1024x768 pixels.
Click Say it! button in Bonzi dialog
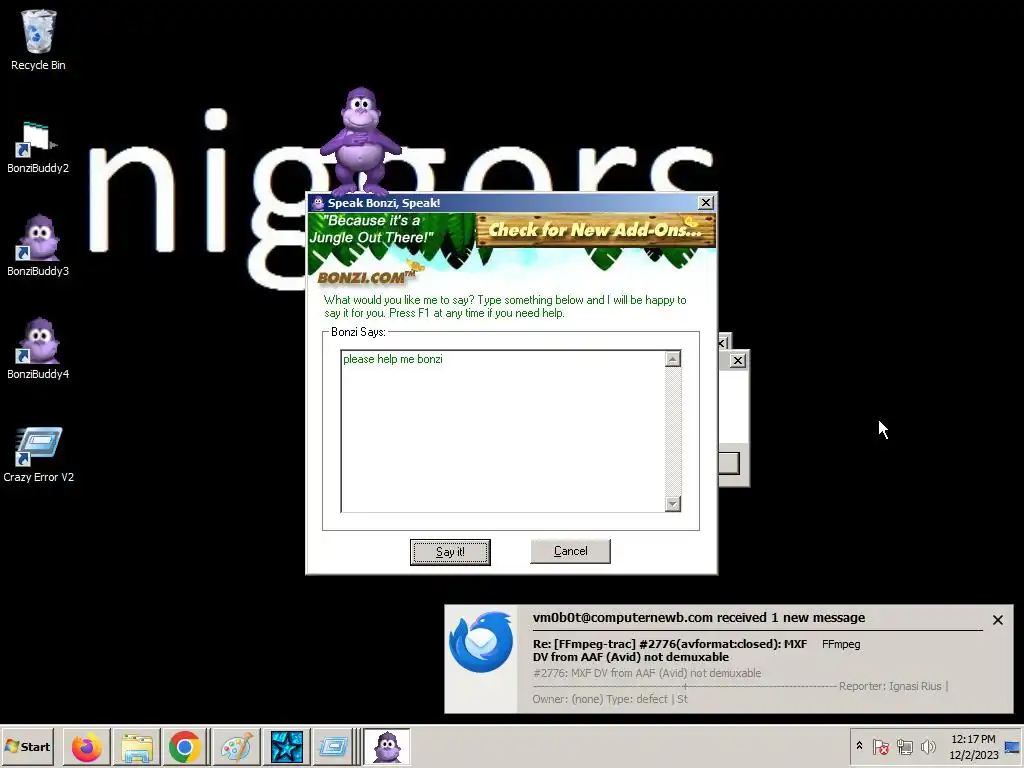pyautogui.click(x=450, y=552)
